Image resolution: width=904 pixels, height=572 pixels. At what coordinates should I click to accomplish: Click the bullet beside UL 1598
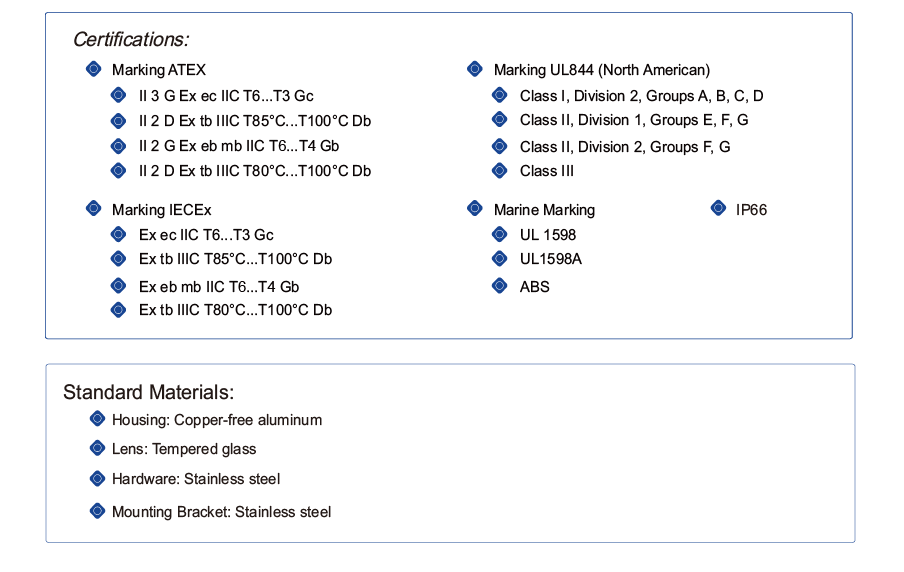(x=500, y=234)
